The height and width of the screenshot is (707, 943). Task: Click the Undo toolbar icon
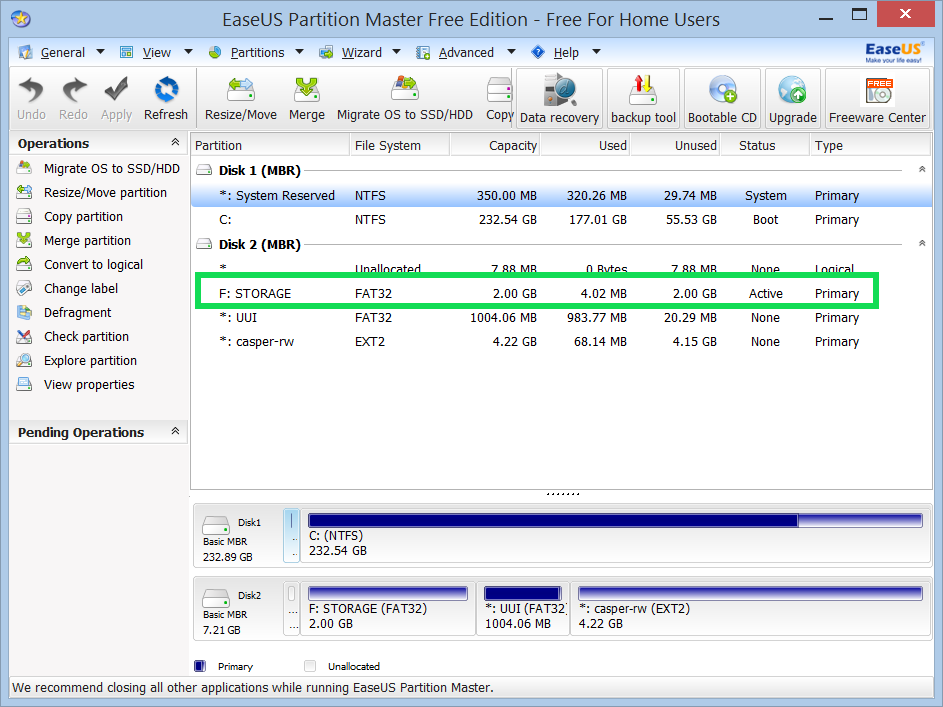[x=31, y=99]
